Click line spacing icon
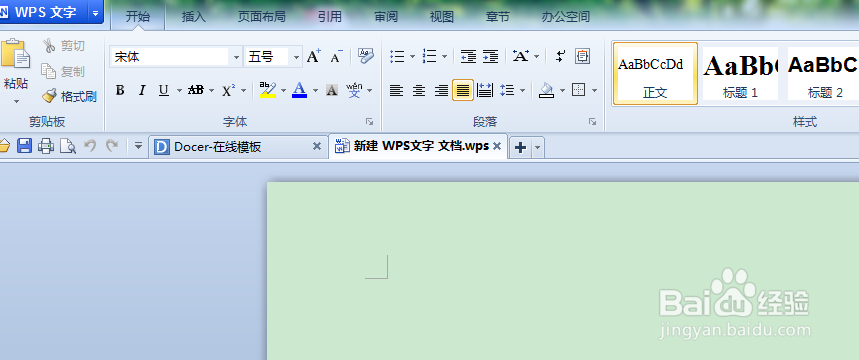Viewport: 859px width, 360px height. (507, 90)
